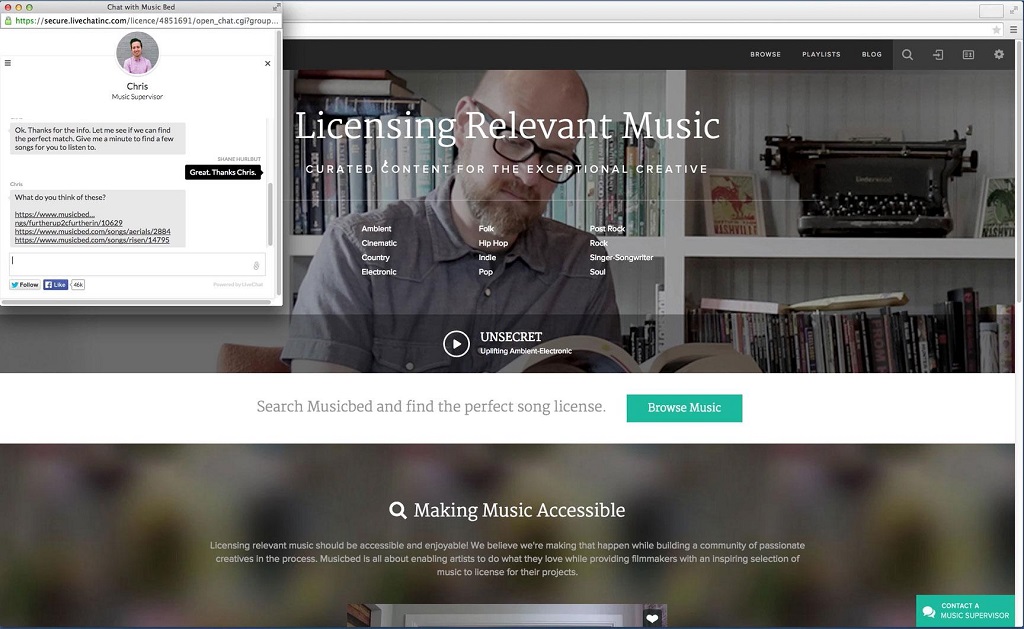
Task: Click the heart icon on the video thumbnail
Action: pyautogui.click(x=652, y=618)
